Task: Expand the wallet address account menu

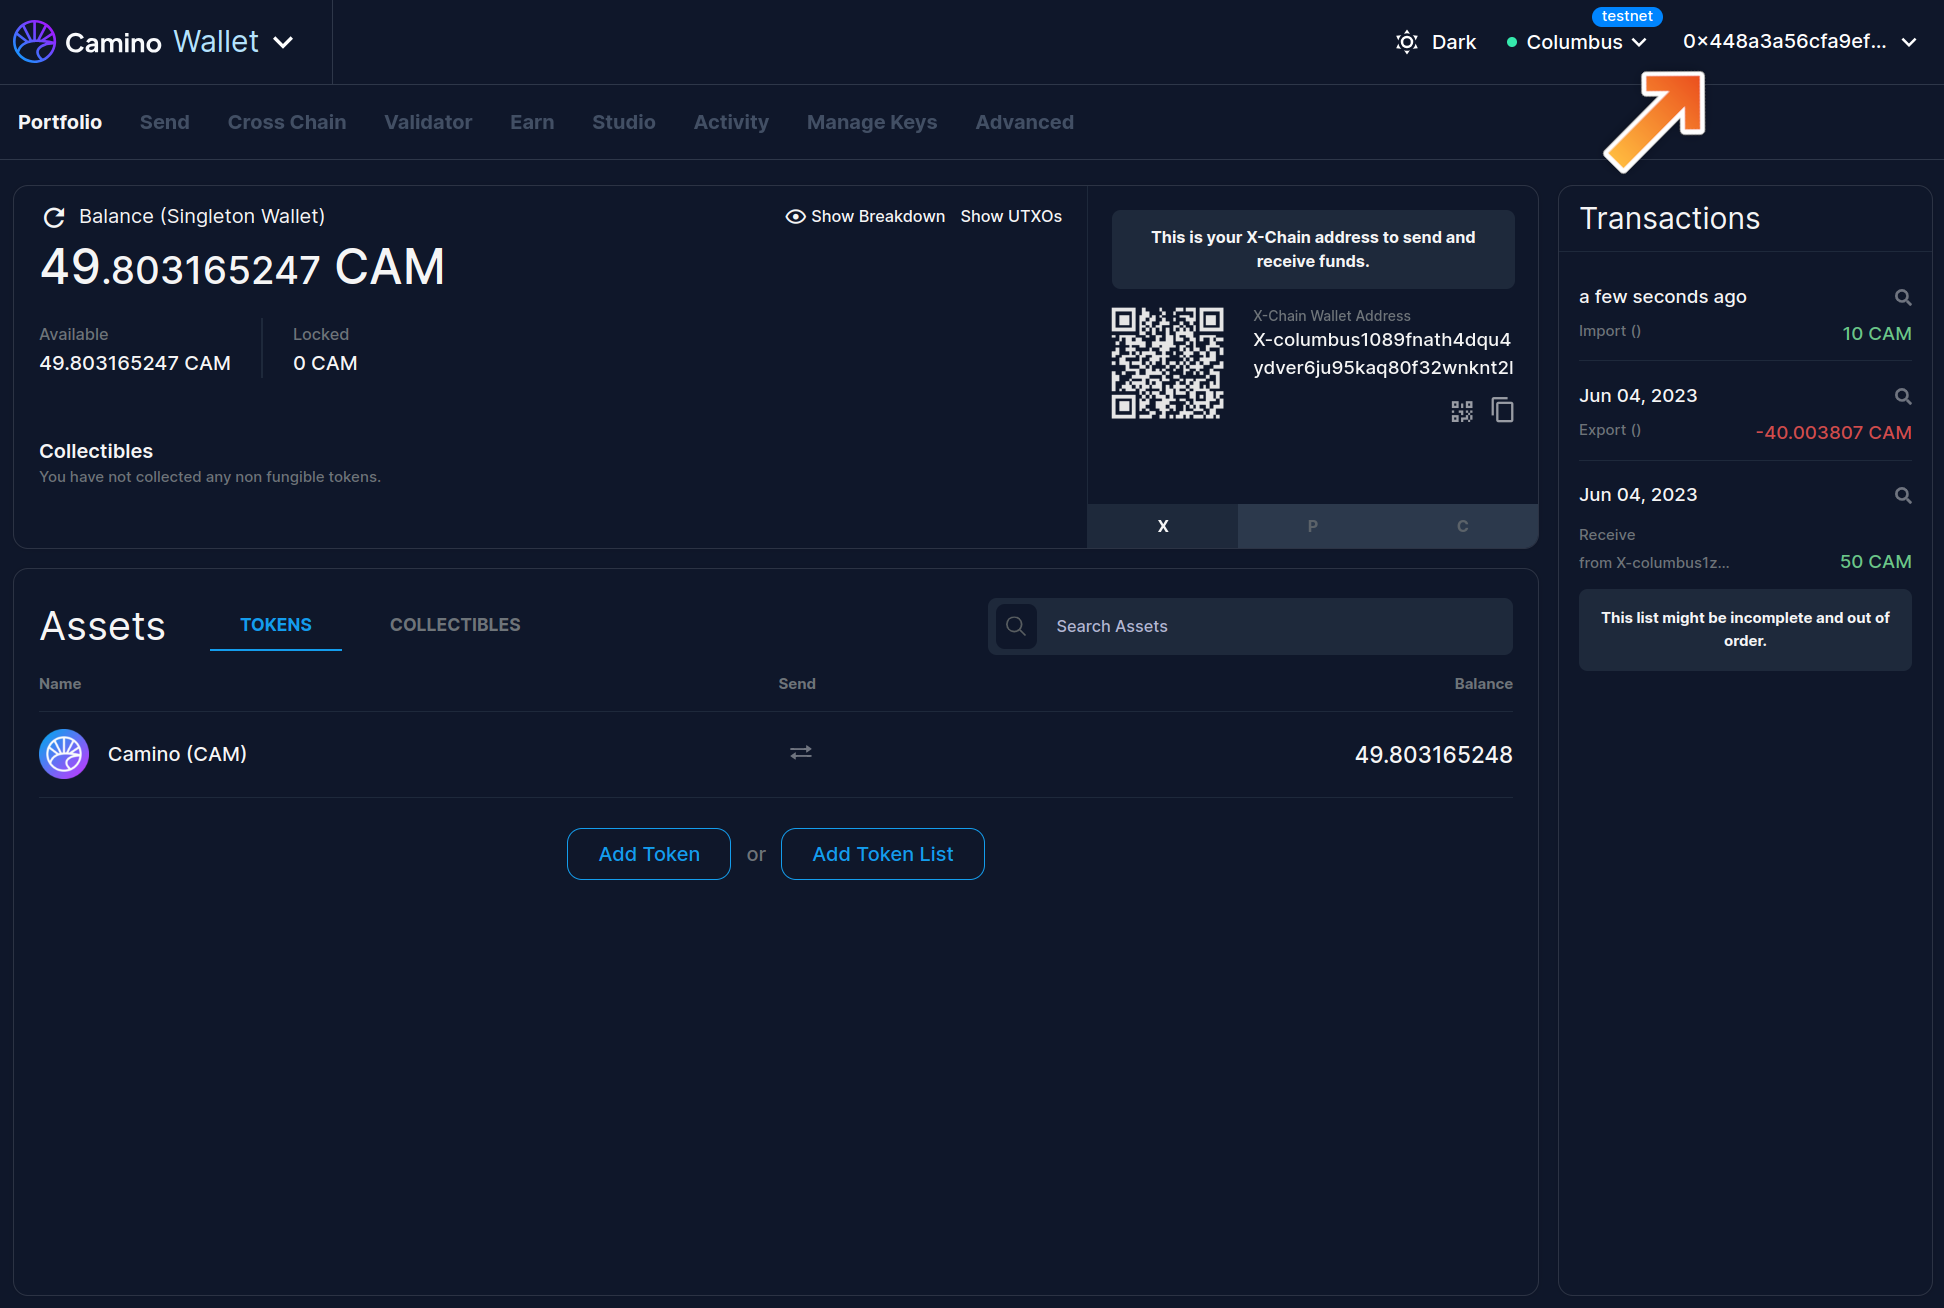Action: [x=1799, y=42]
